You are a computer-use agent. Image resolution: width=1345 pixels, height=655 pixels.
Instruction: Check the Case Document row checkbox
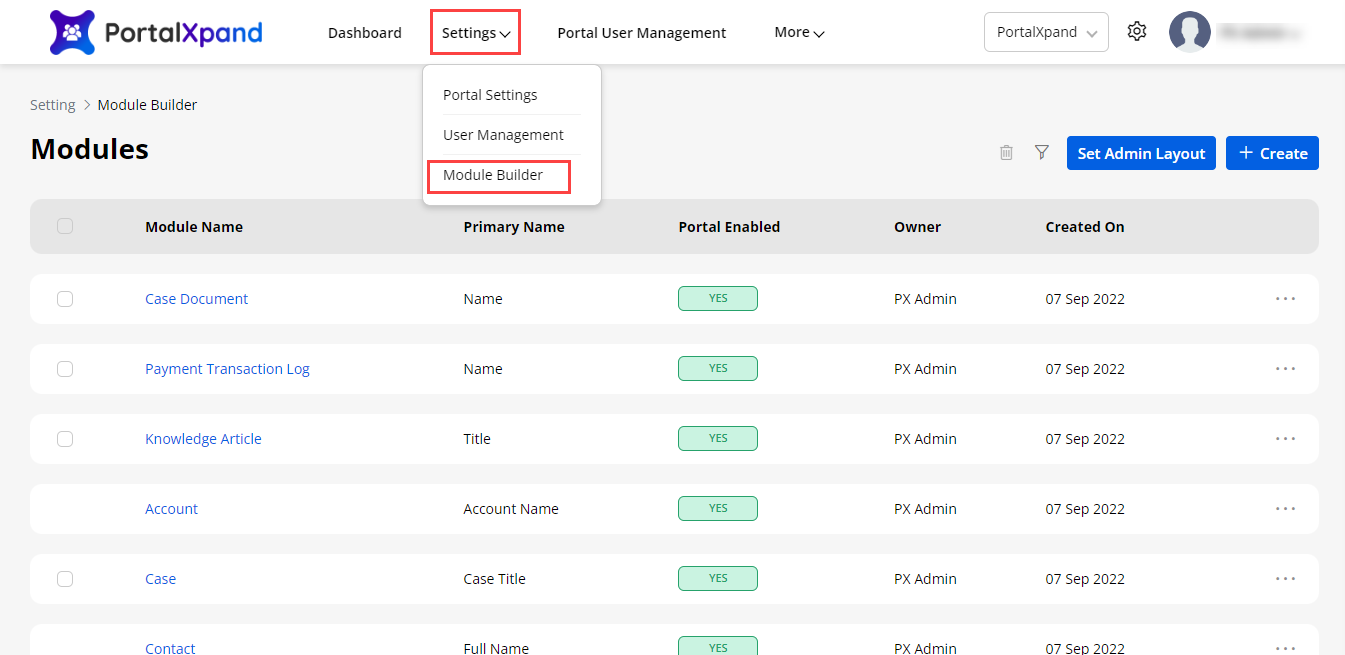[65, 299]
